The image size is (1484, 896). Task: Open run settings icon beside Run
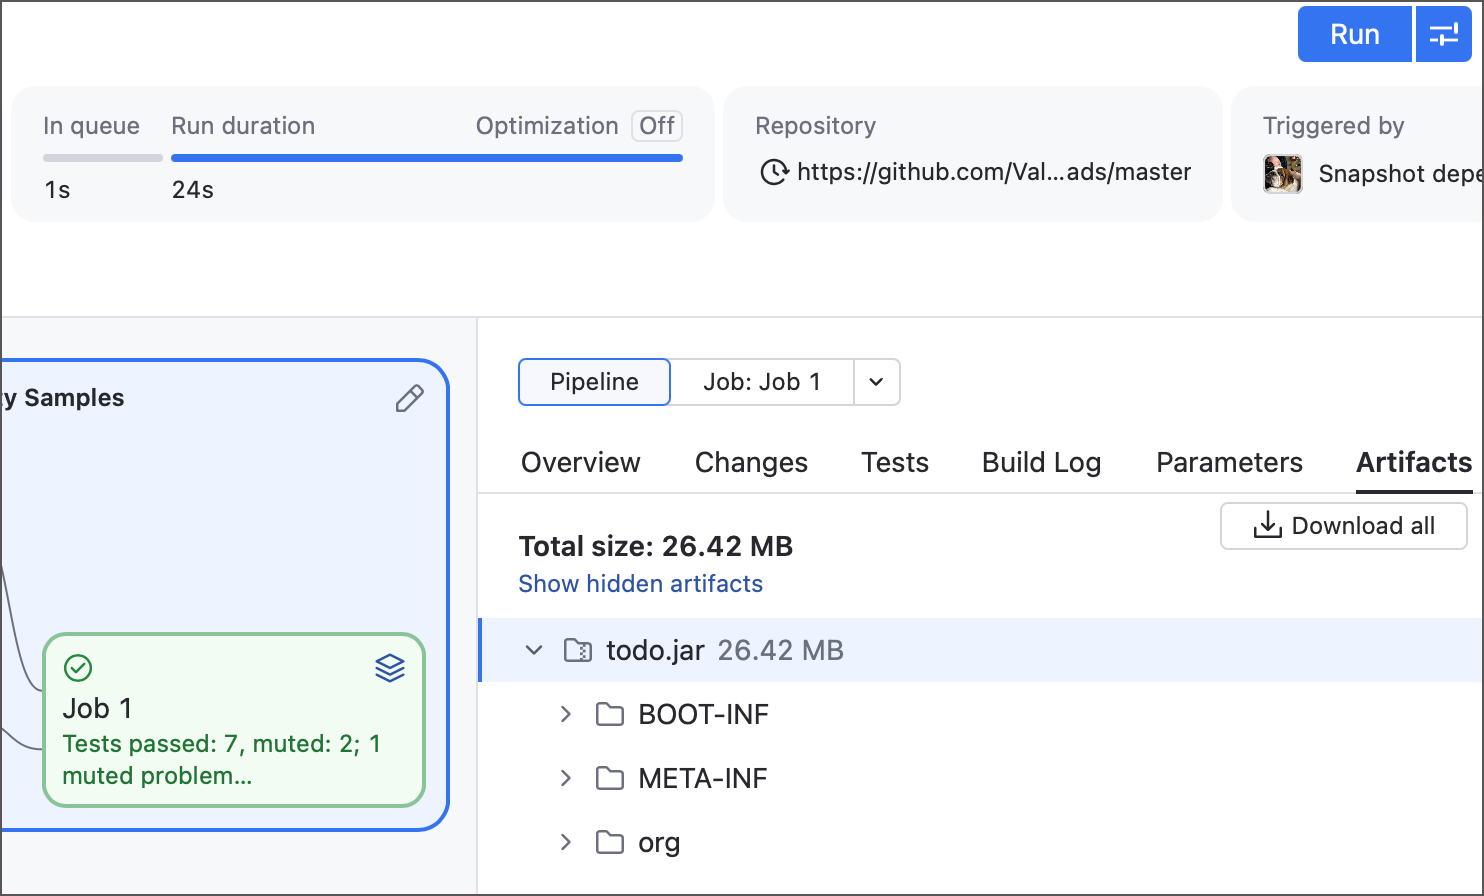1444,34
